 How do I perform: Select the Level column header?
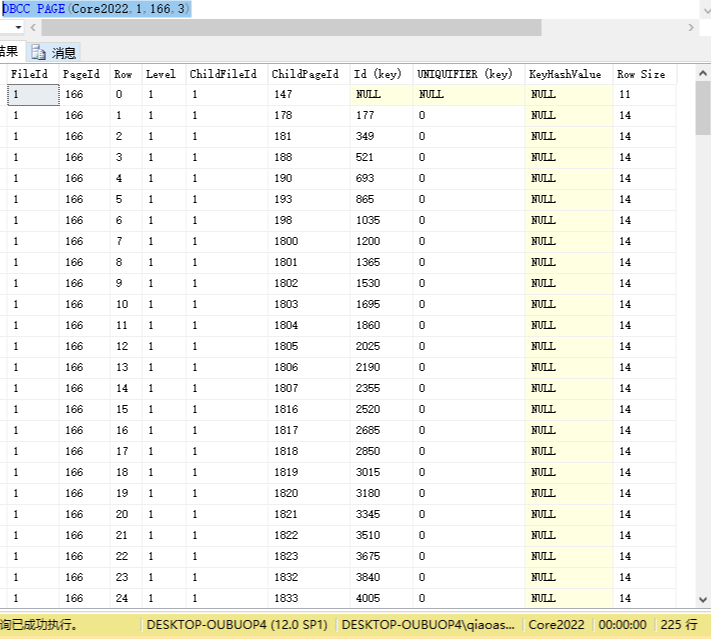click(164, 74)
